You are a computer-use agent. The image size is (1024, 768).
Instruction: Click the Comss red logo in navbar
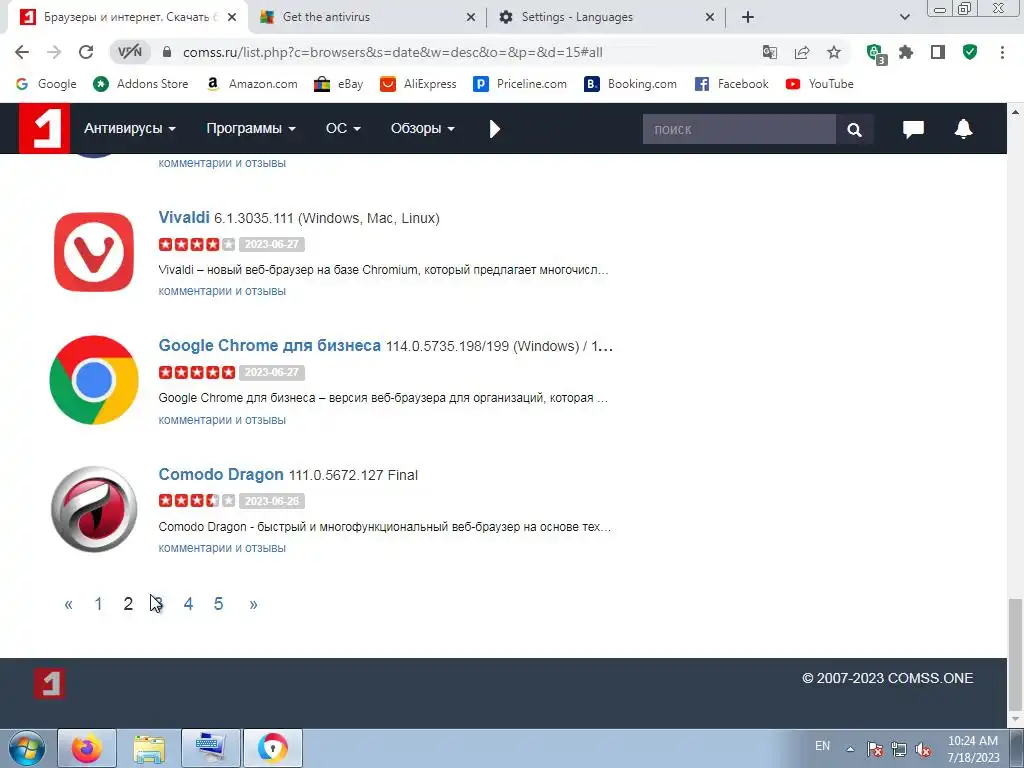(44, 129)
